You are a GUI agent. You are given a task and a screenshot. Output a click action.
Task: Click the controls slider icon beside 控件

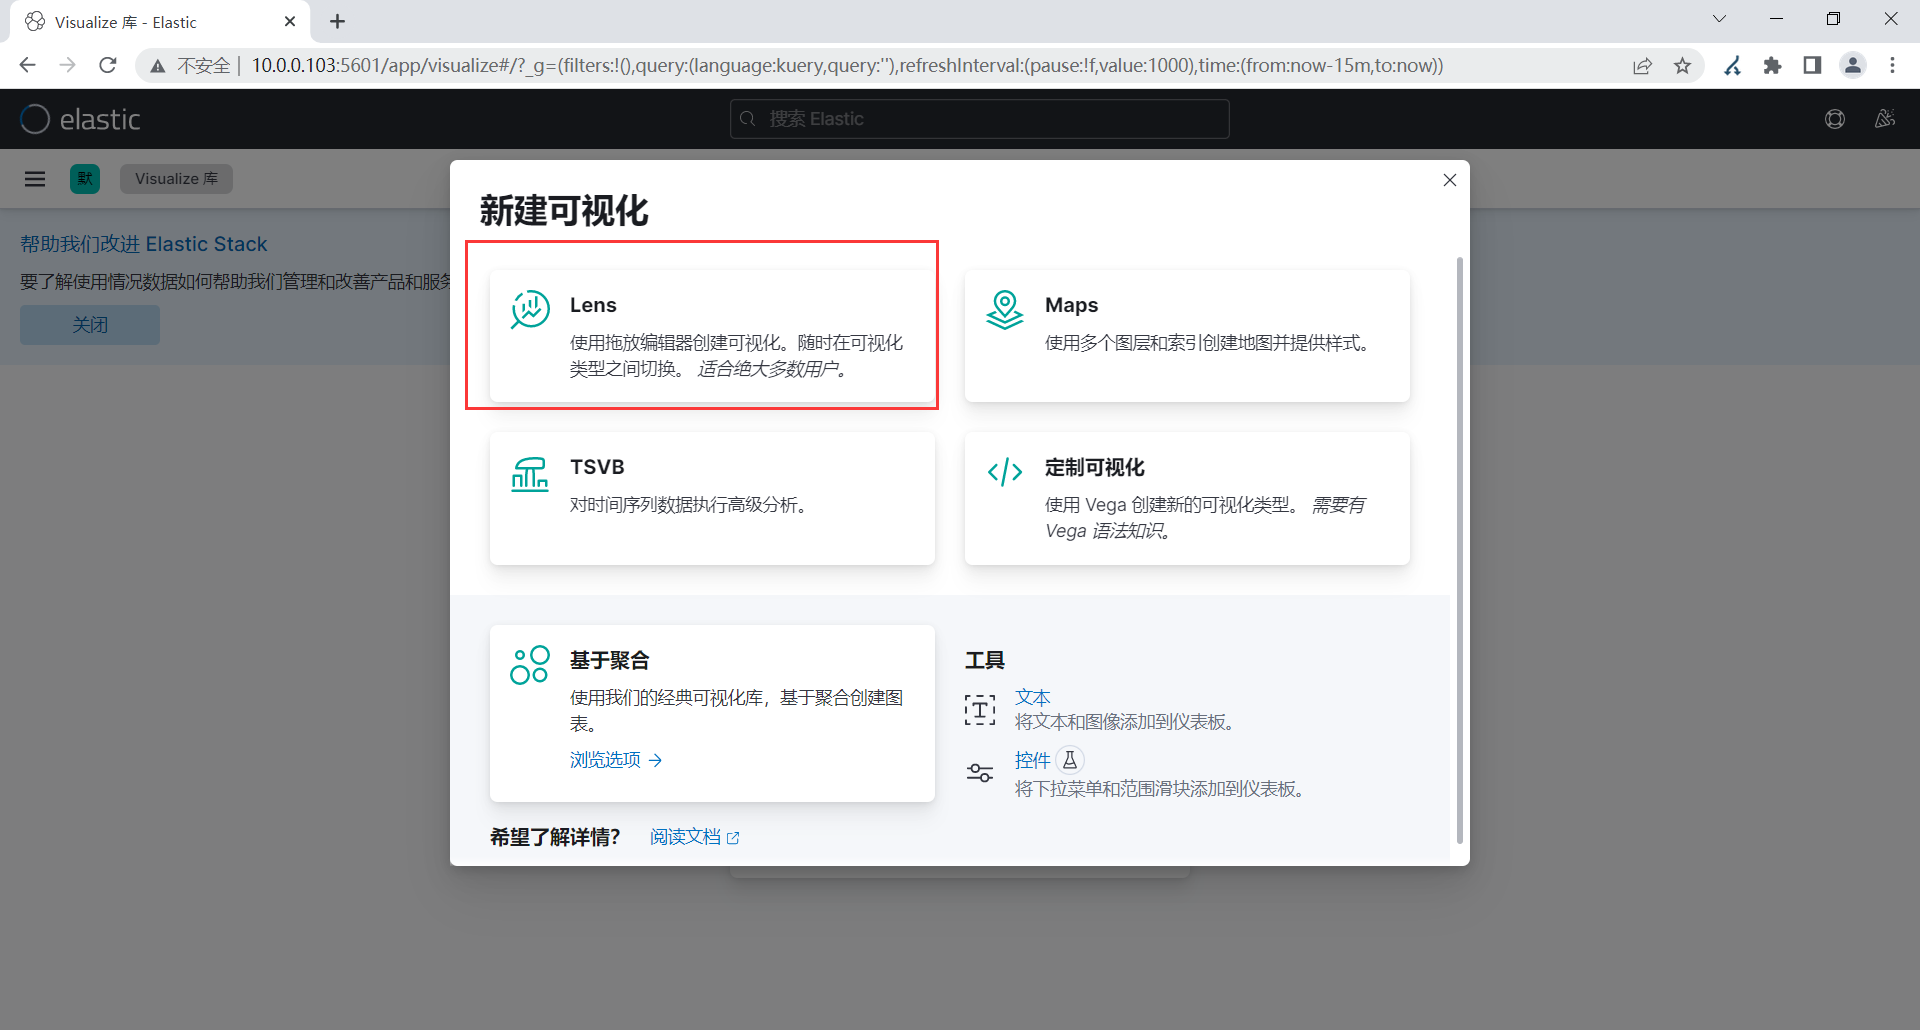(980, 772)
